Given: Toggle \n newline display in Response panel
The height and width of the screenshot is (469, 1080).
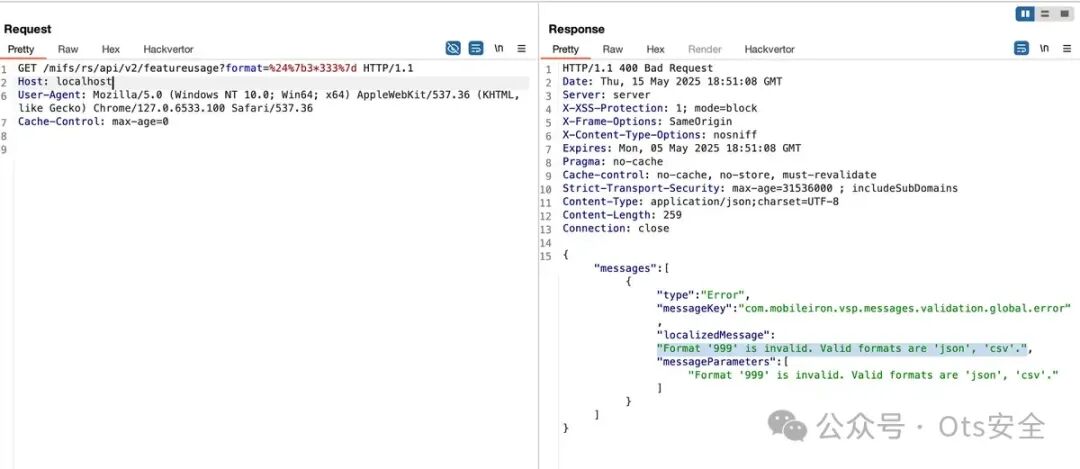Looking at the screenshot, I should click(1044, 48).
